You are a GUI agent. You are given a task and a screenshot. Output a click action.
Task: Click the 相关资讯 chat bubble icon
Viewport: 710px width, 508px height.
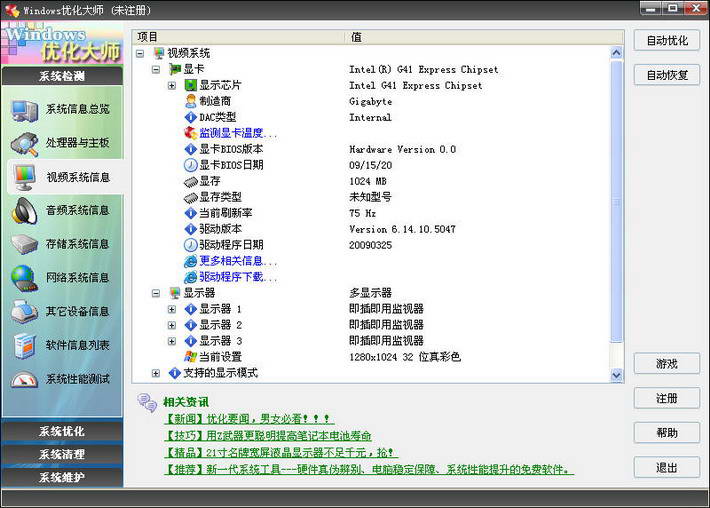(x=147, y=403)
